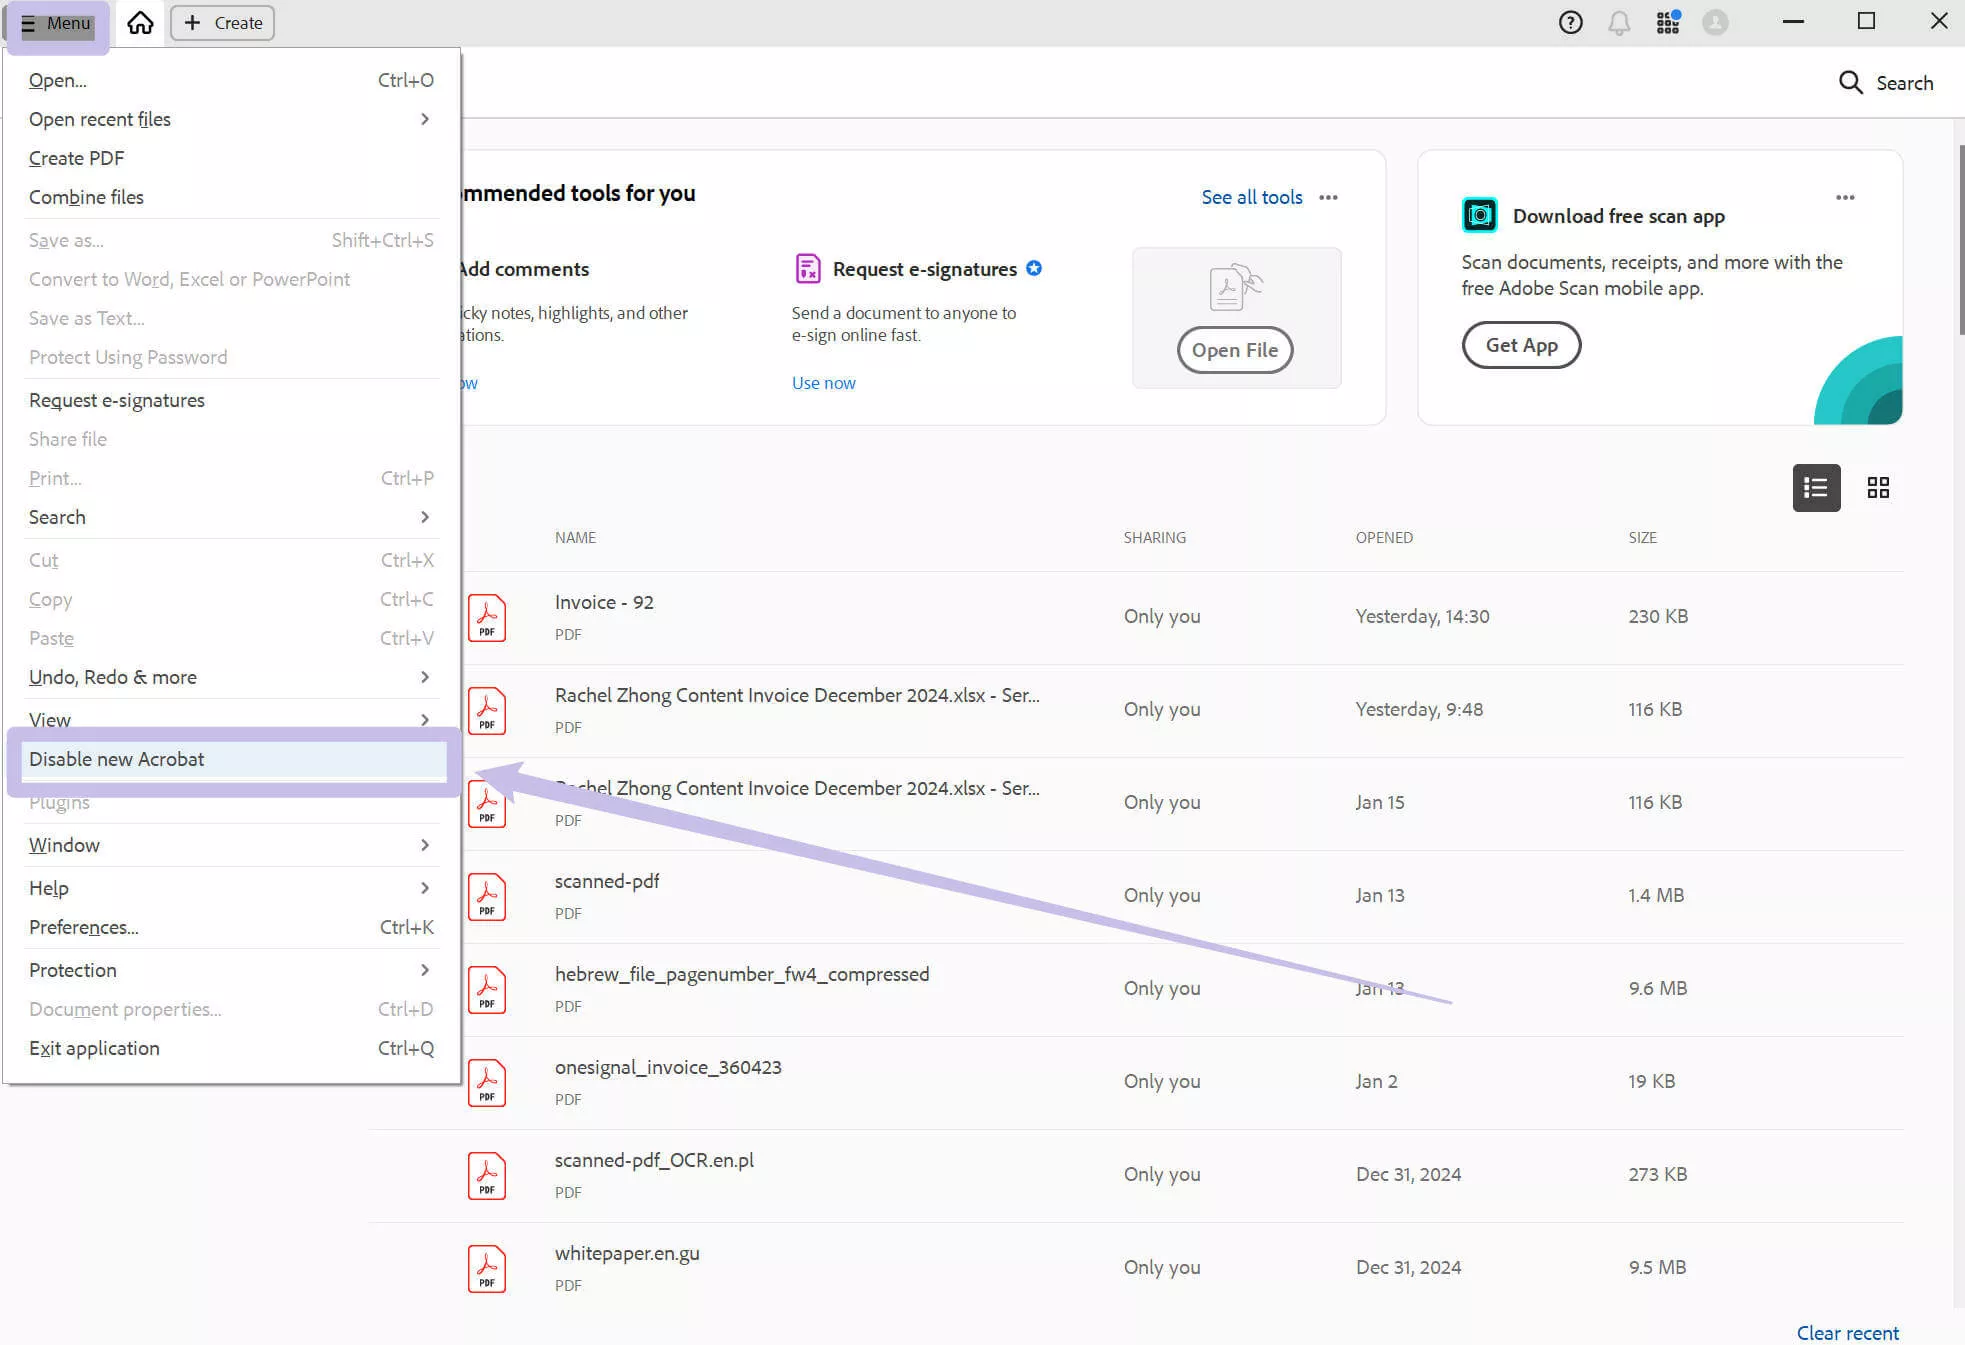The width and height of the screenshot is (1965, 1345).
Task: Open the Help question mark icon
Action: click(1570, 22)
